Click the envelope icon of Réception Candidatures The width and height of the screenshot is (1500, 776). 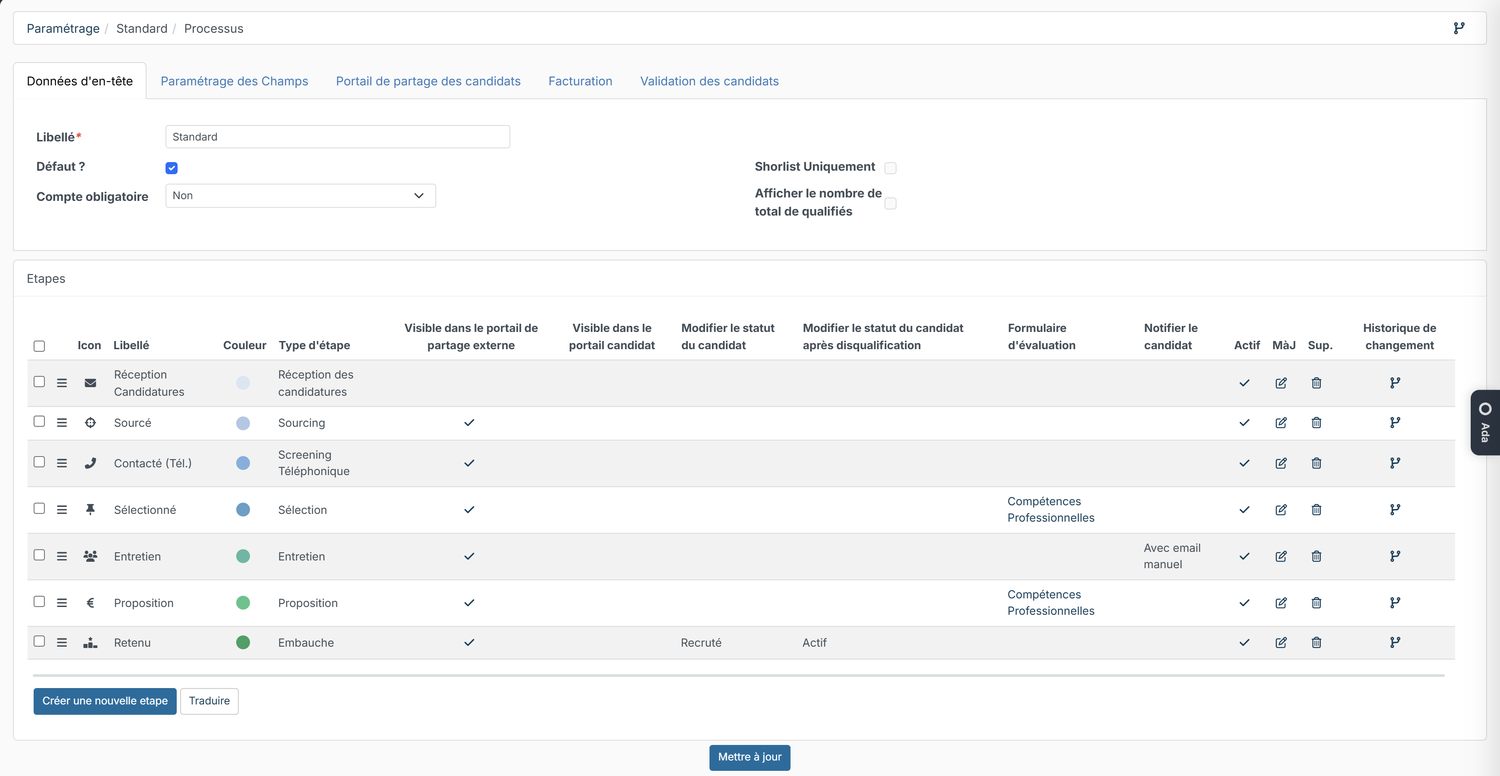pyautogui.click(x=90, y=383)
